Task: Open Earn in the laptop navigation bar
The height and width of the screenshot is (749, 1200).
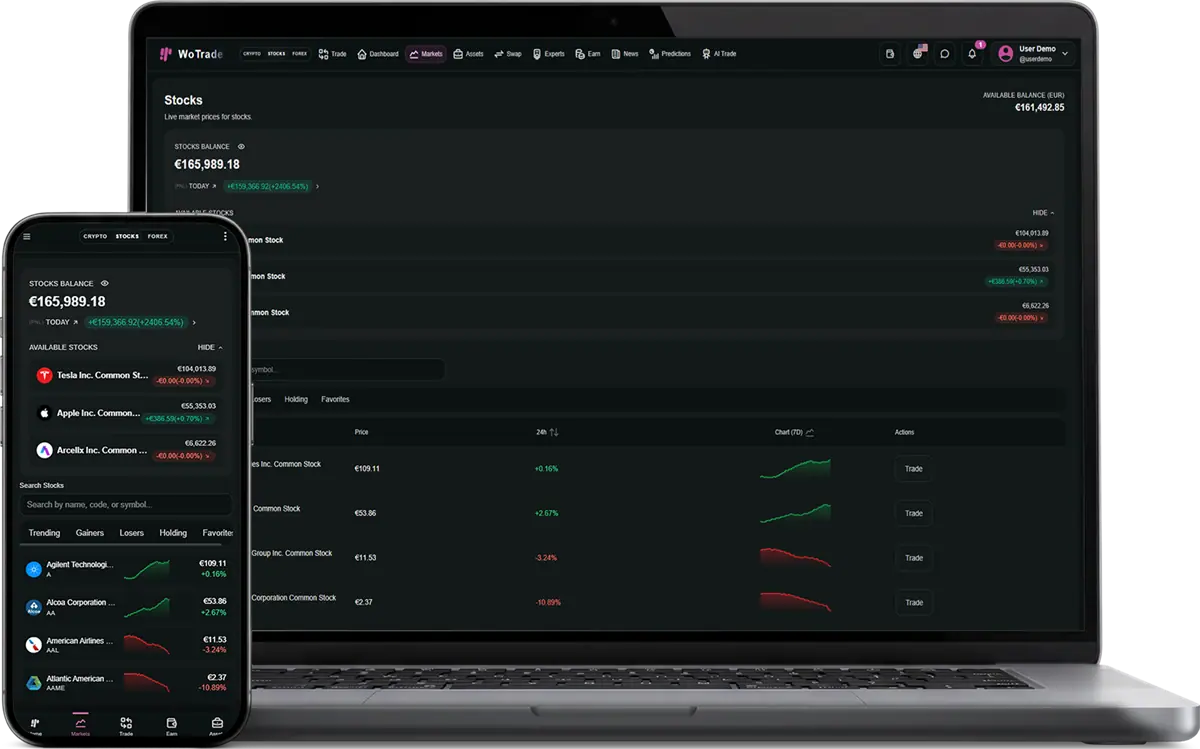Action: click(x=588, y=54)
